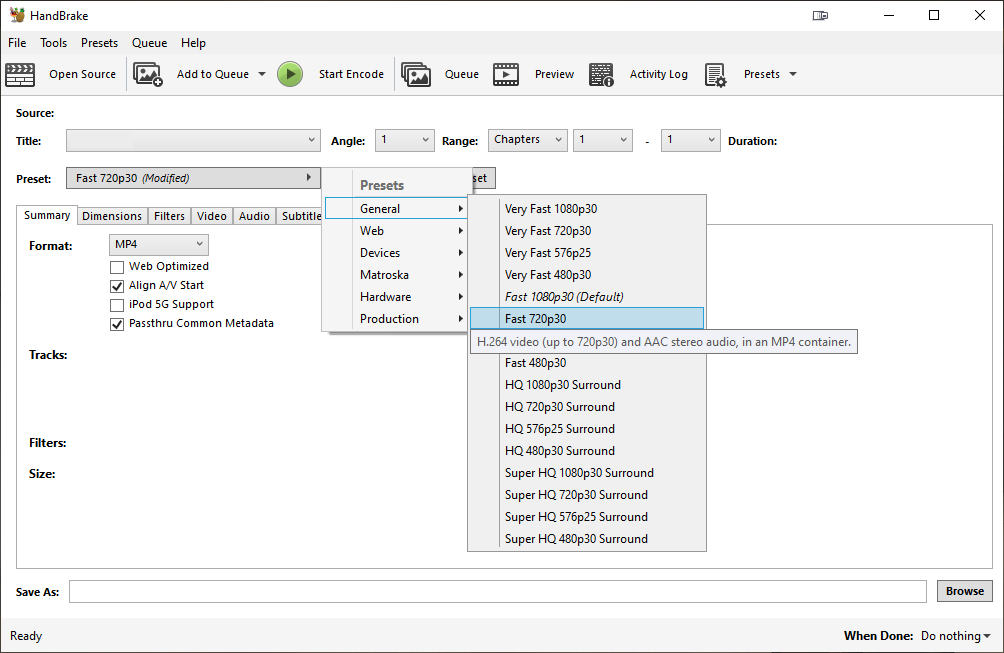The width and height of the screenshot is (1004, 653).
Task: Select the Very Fast 480p30 preset
Action: 587,275
